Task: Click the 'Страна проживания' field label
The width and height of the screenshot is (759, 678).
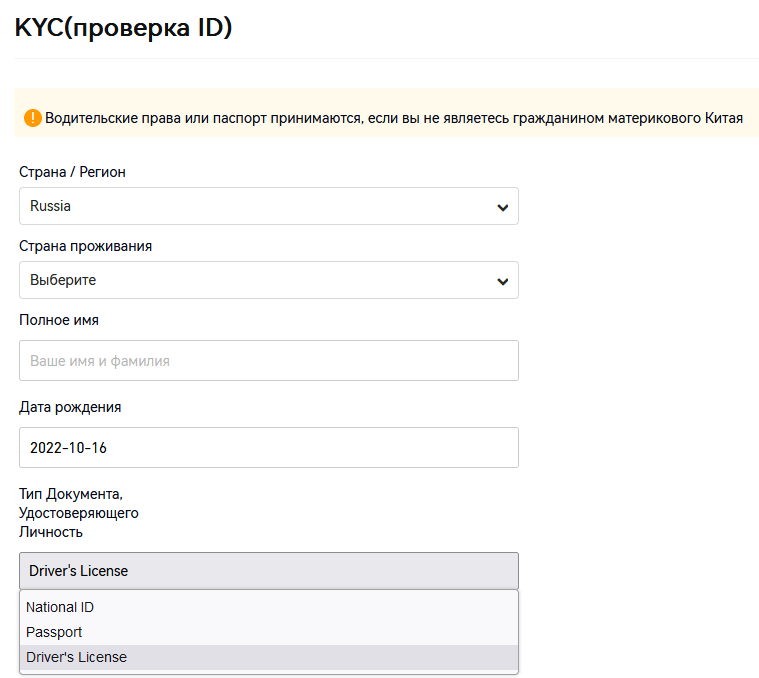Action: coord(85,246)
